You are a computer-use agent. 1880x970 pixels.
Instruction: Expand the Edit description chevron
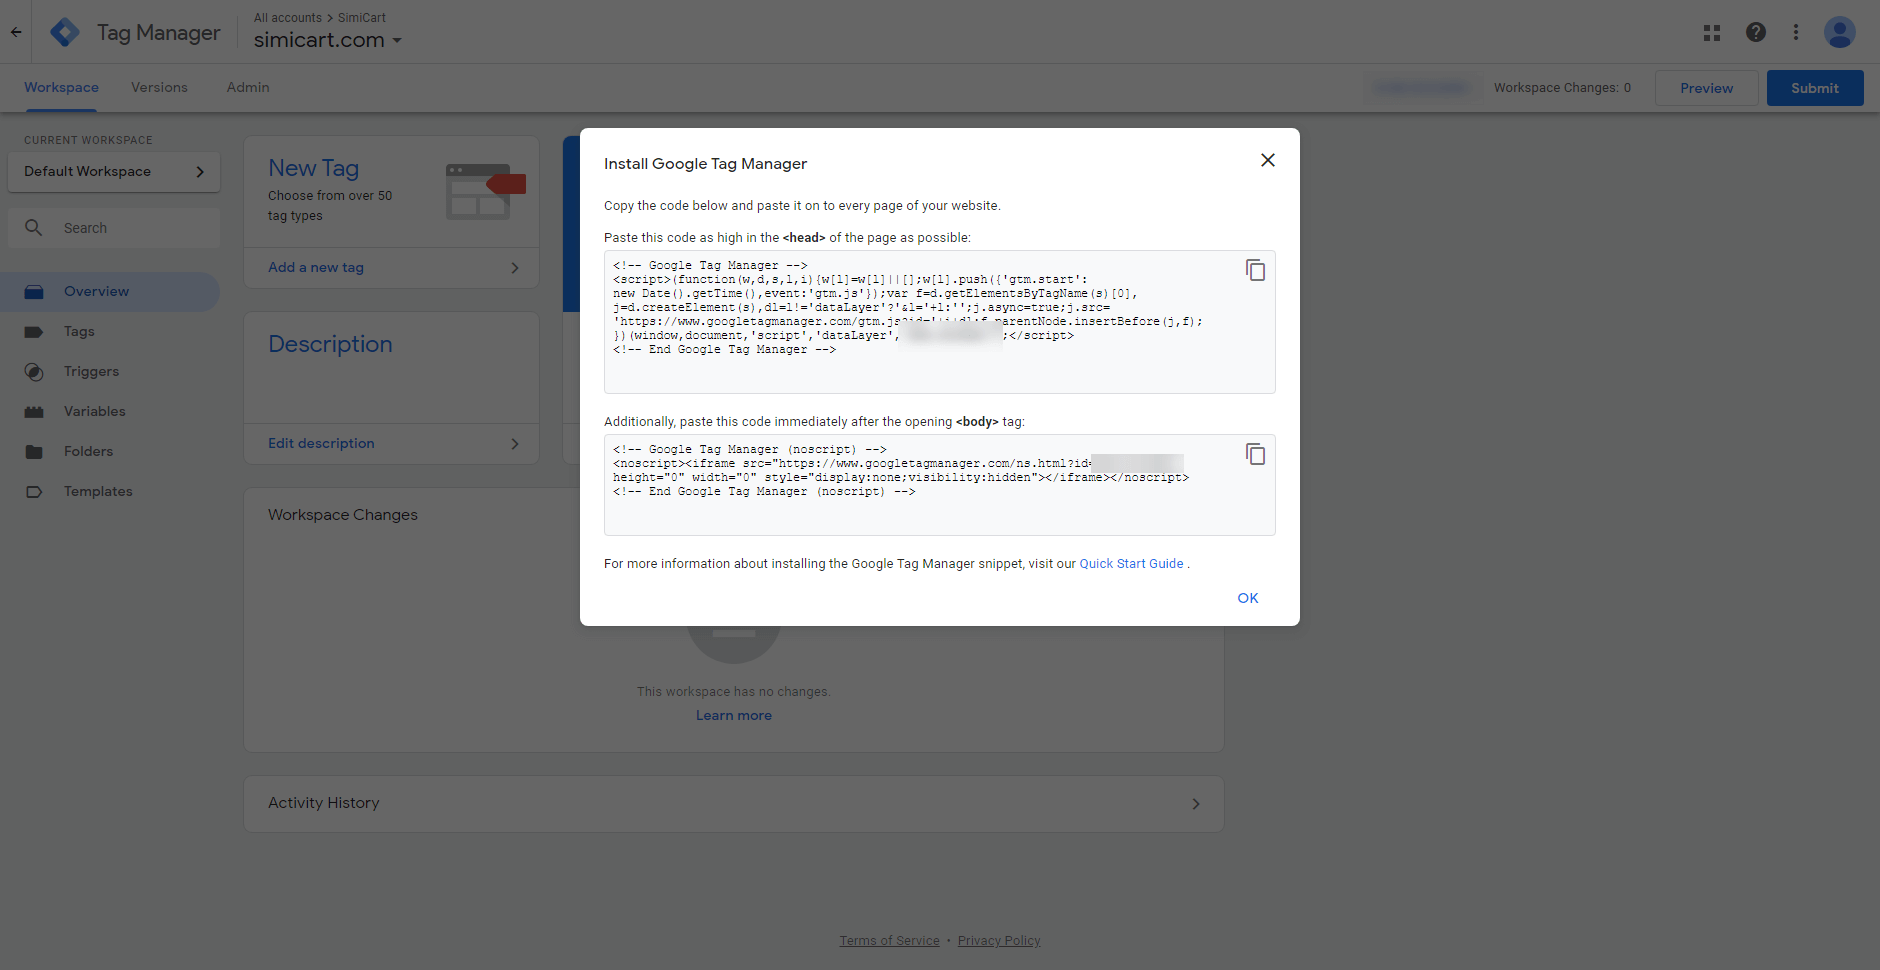coord(515,444)
